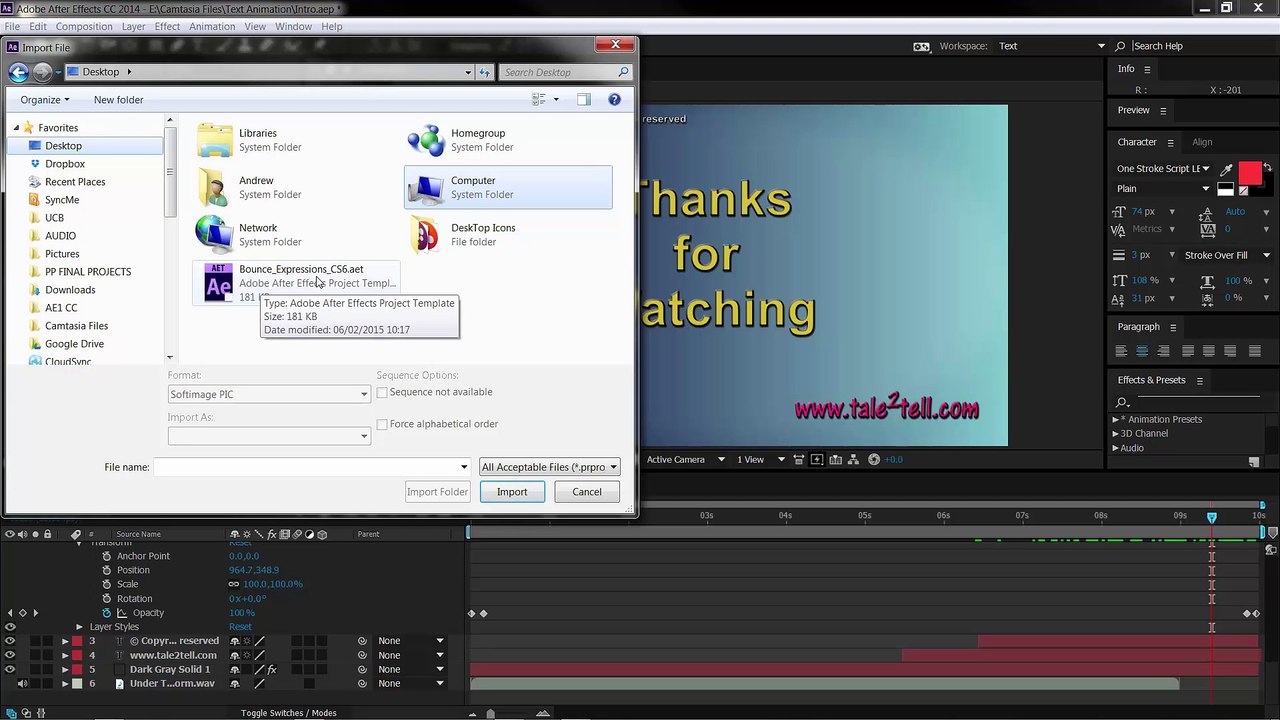The width and height of the screenshot is (1280, 720).
Task: Click the red label swatch of layer 3
Action: (x=77, y=641)
